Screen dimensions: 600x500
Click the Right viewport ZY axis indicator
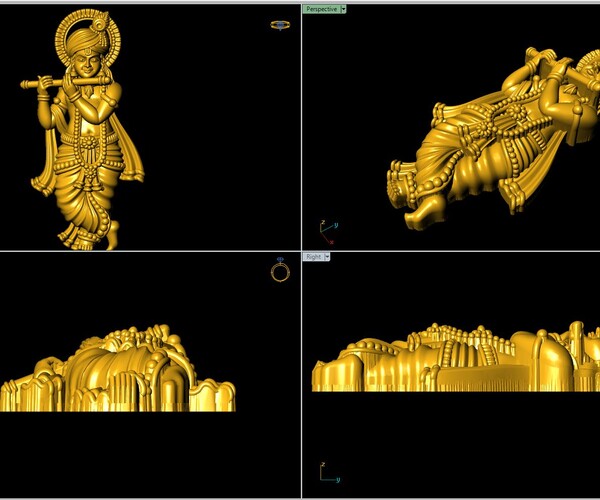point(329,472)
